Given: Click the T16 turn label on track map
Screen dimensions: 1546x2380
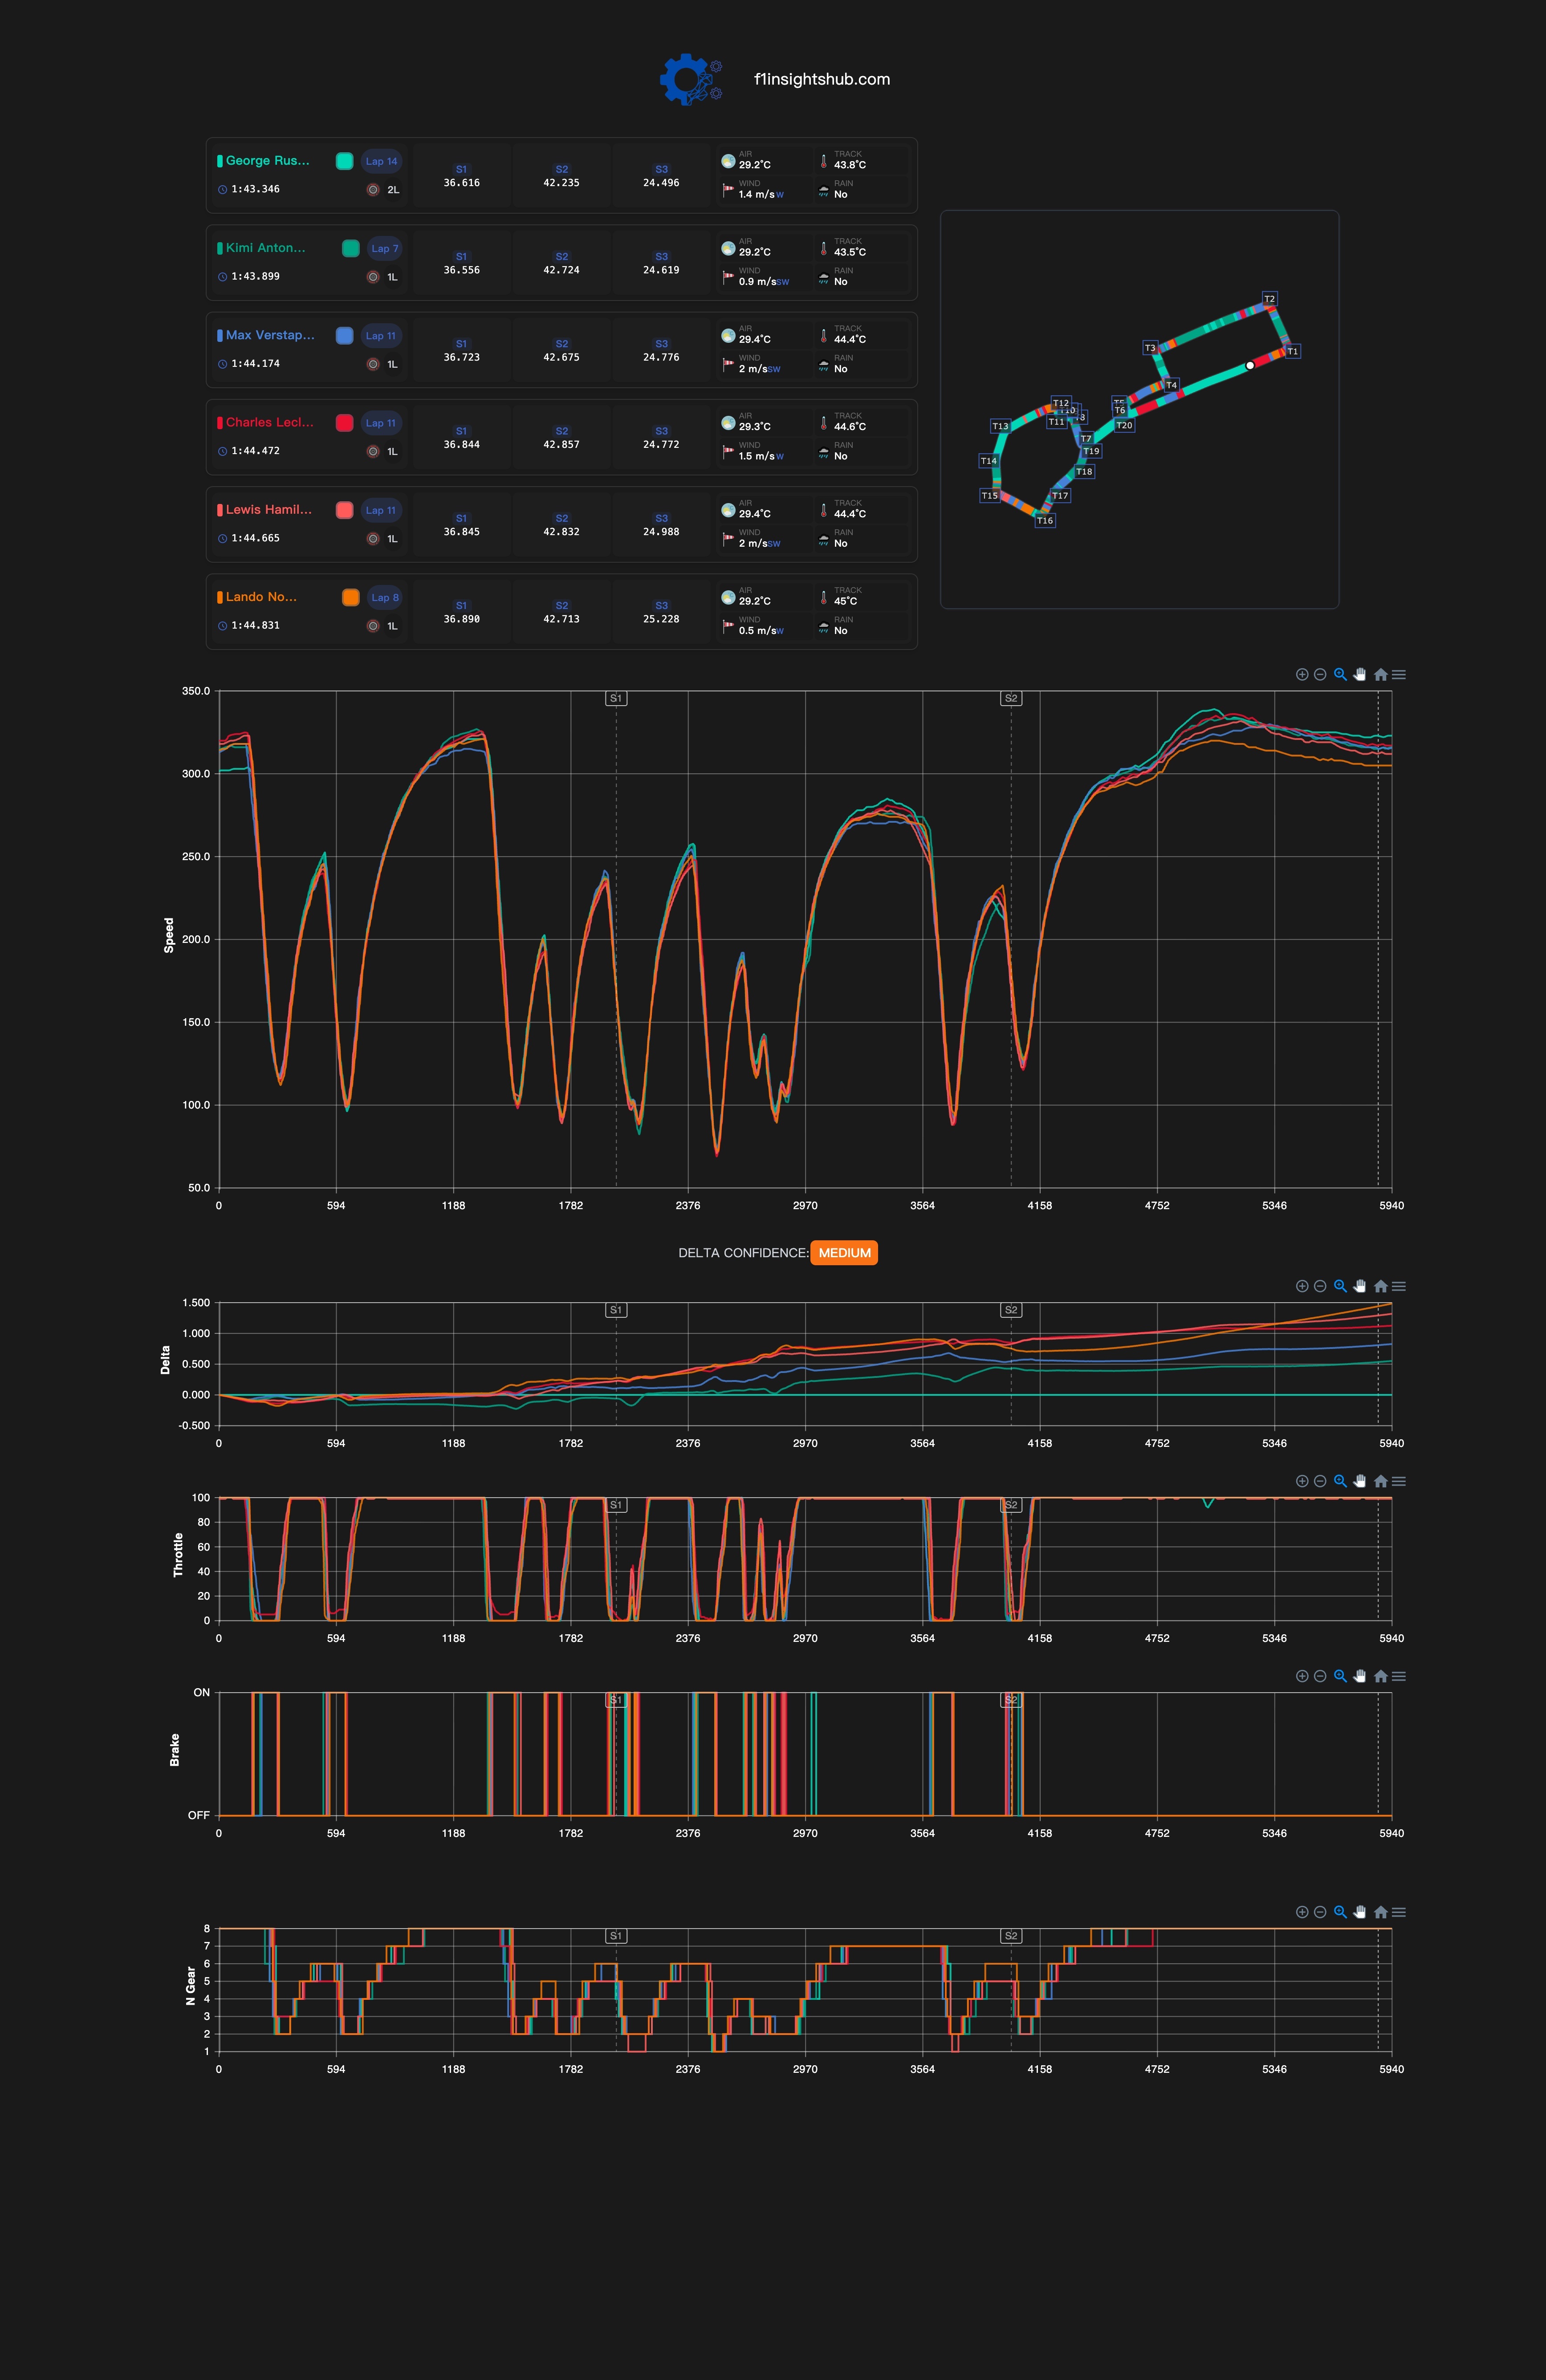Looking at the screenshot, I should tap(1045, 520).
